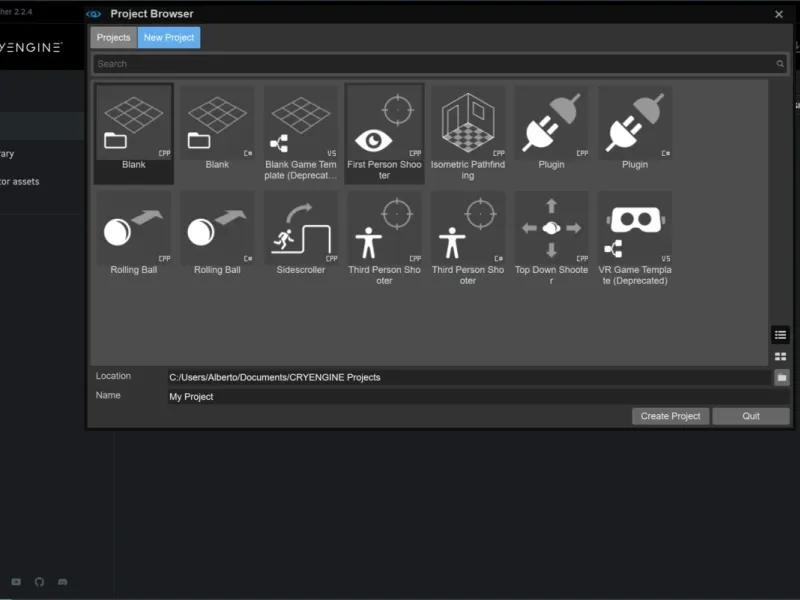800x600 pixels.
Task: Pick the Top Down Shooter template
Action: coord(552,239)
